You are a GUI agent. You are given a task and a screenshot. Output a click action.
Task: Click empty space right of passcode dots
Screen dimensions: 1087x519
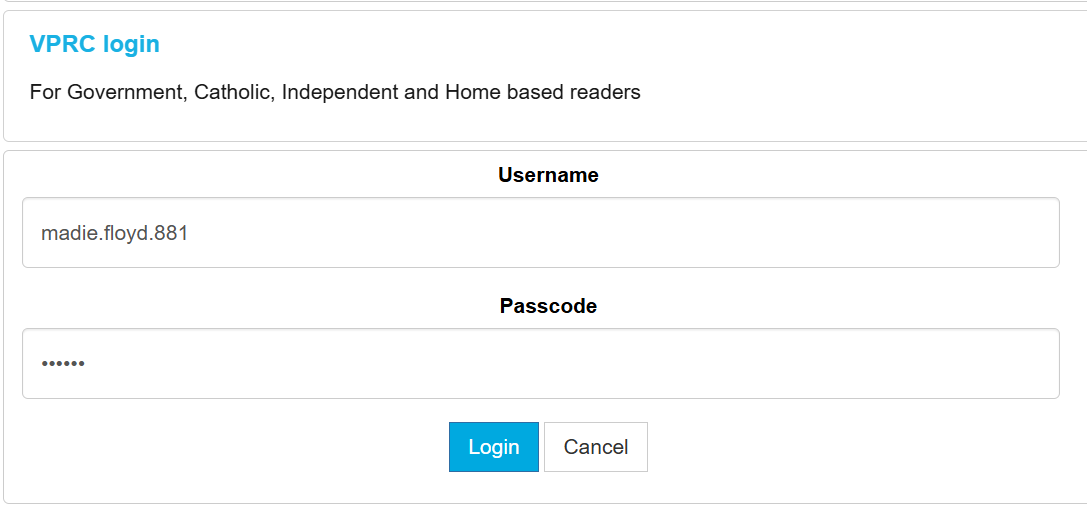600,364
